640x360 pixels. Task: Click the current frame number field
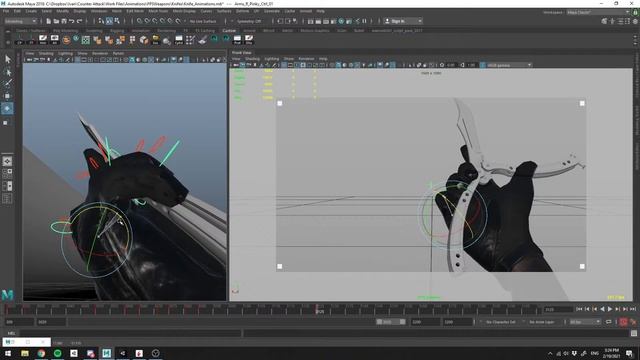pyautogui.click(x=558, y=309)
